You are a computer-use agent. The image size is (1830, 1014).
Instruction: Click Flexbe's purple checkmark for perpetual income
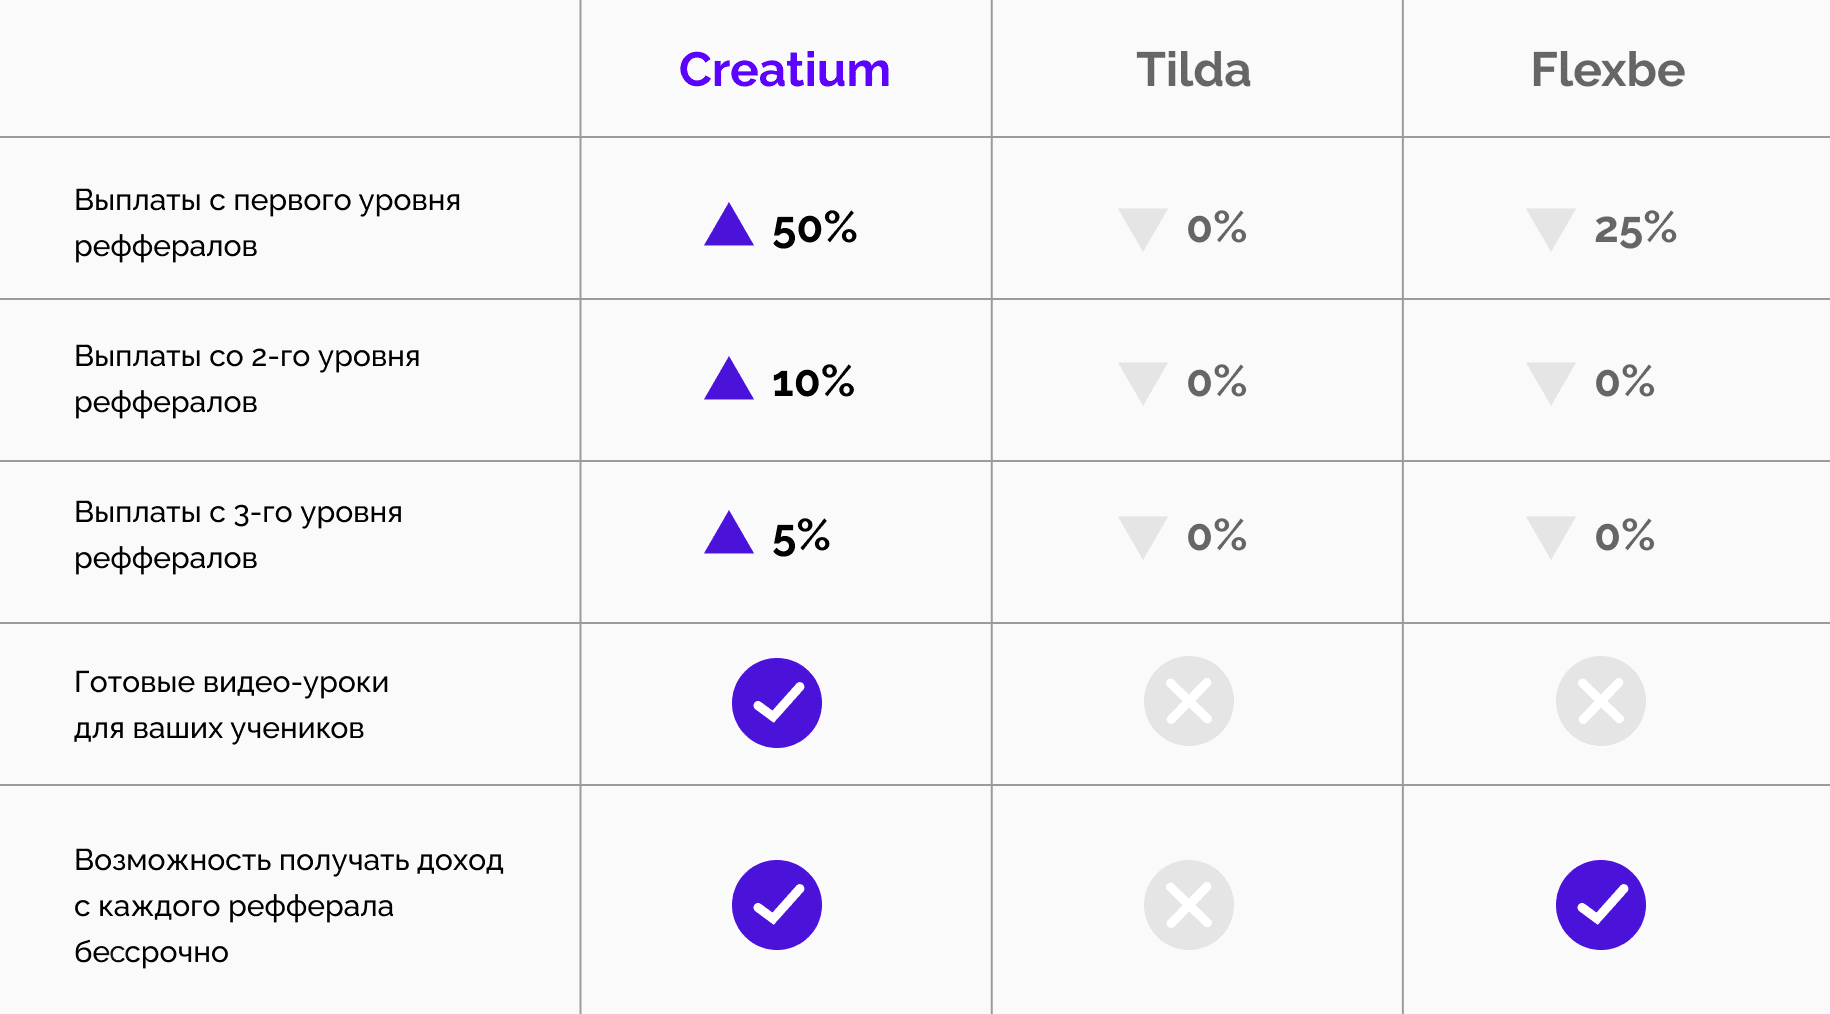tap(1600, 904)
